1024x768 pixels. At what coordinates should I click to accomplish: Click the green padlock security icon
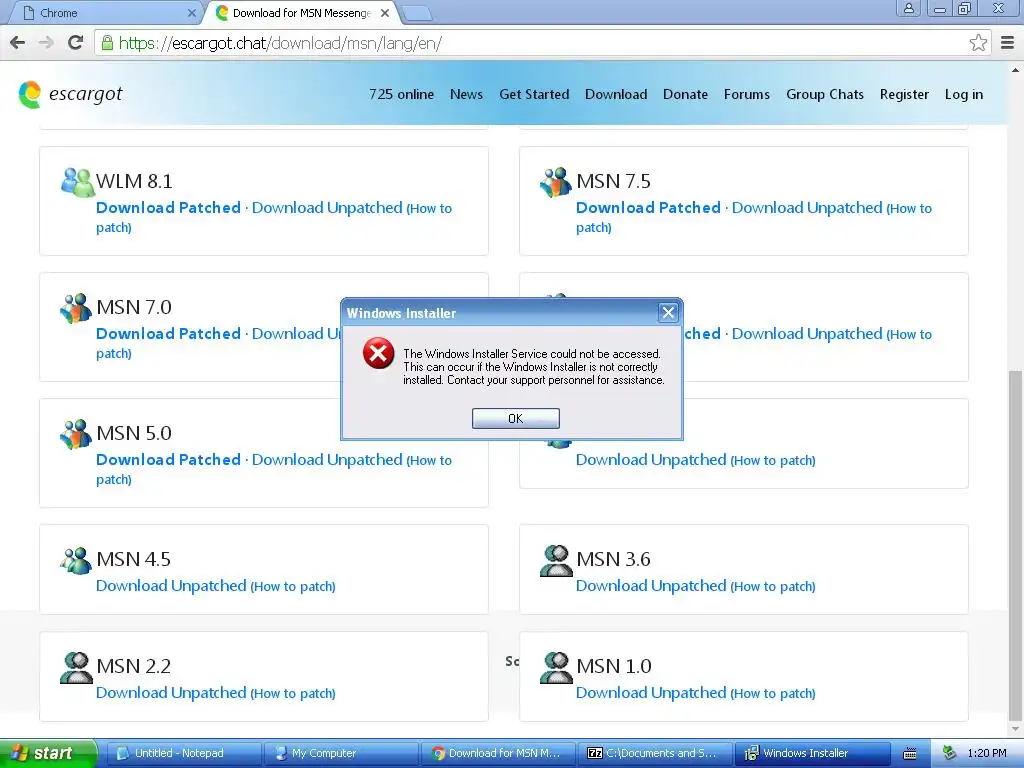(107, 43)
